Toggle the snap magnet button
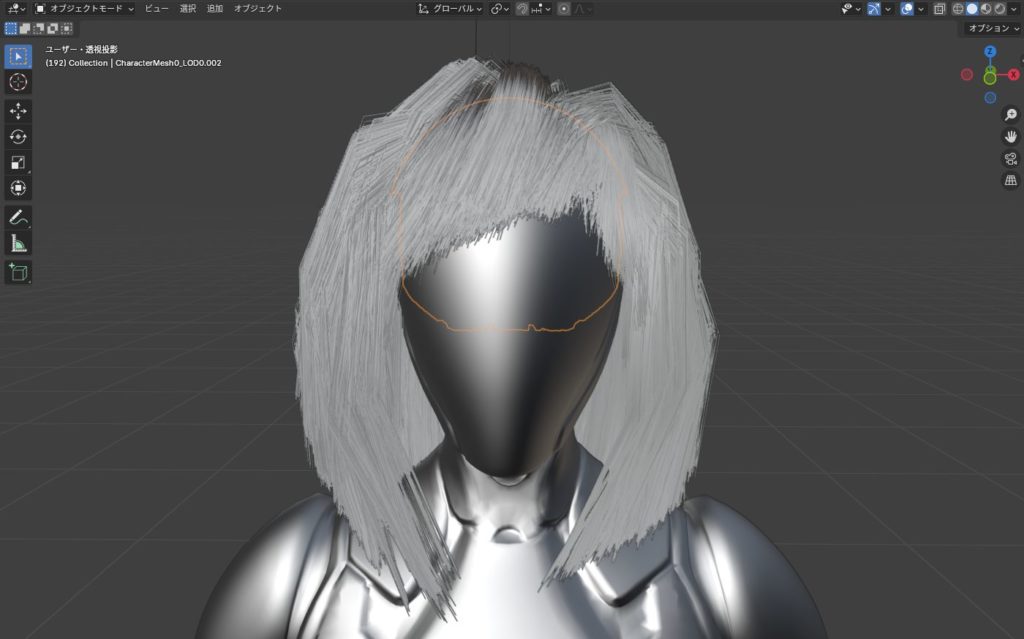Screen dimensions: 1024x639 (x=523, y=9)
